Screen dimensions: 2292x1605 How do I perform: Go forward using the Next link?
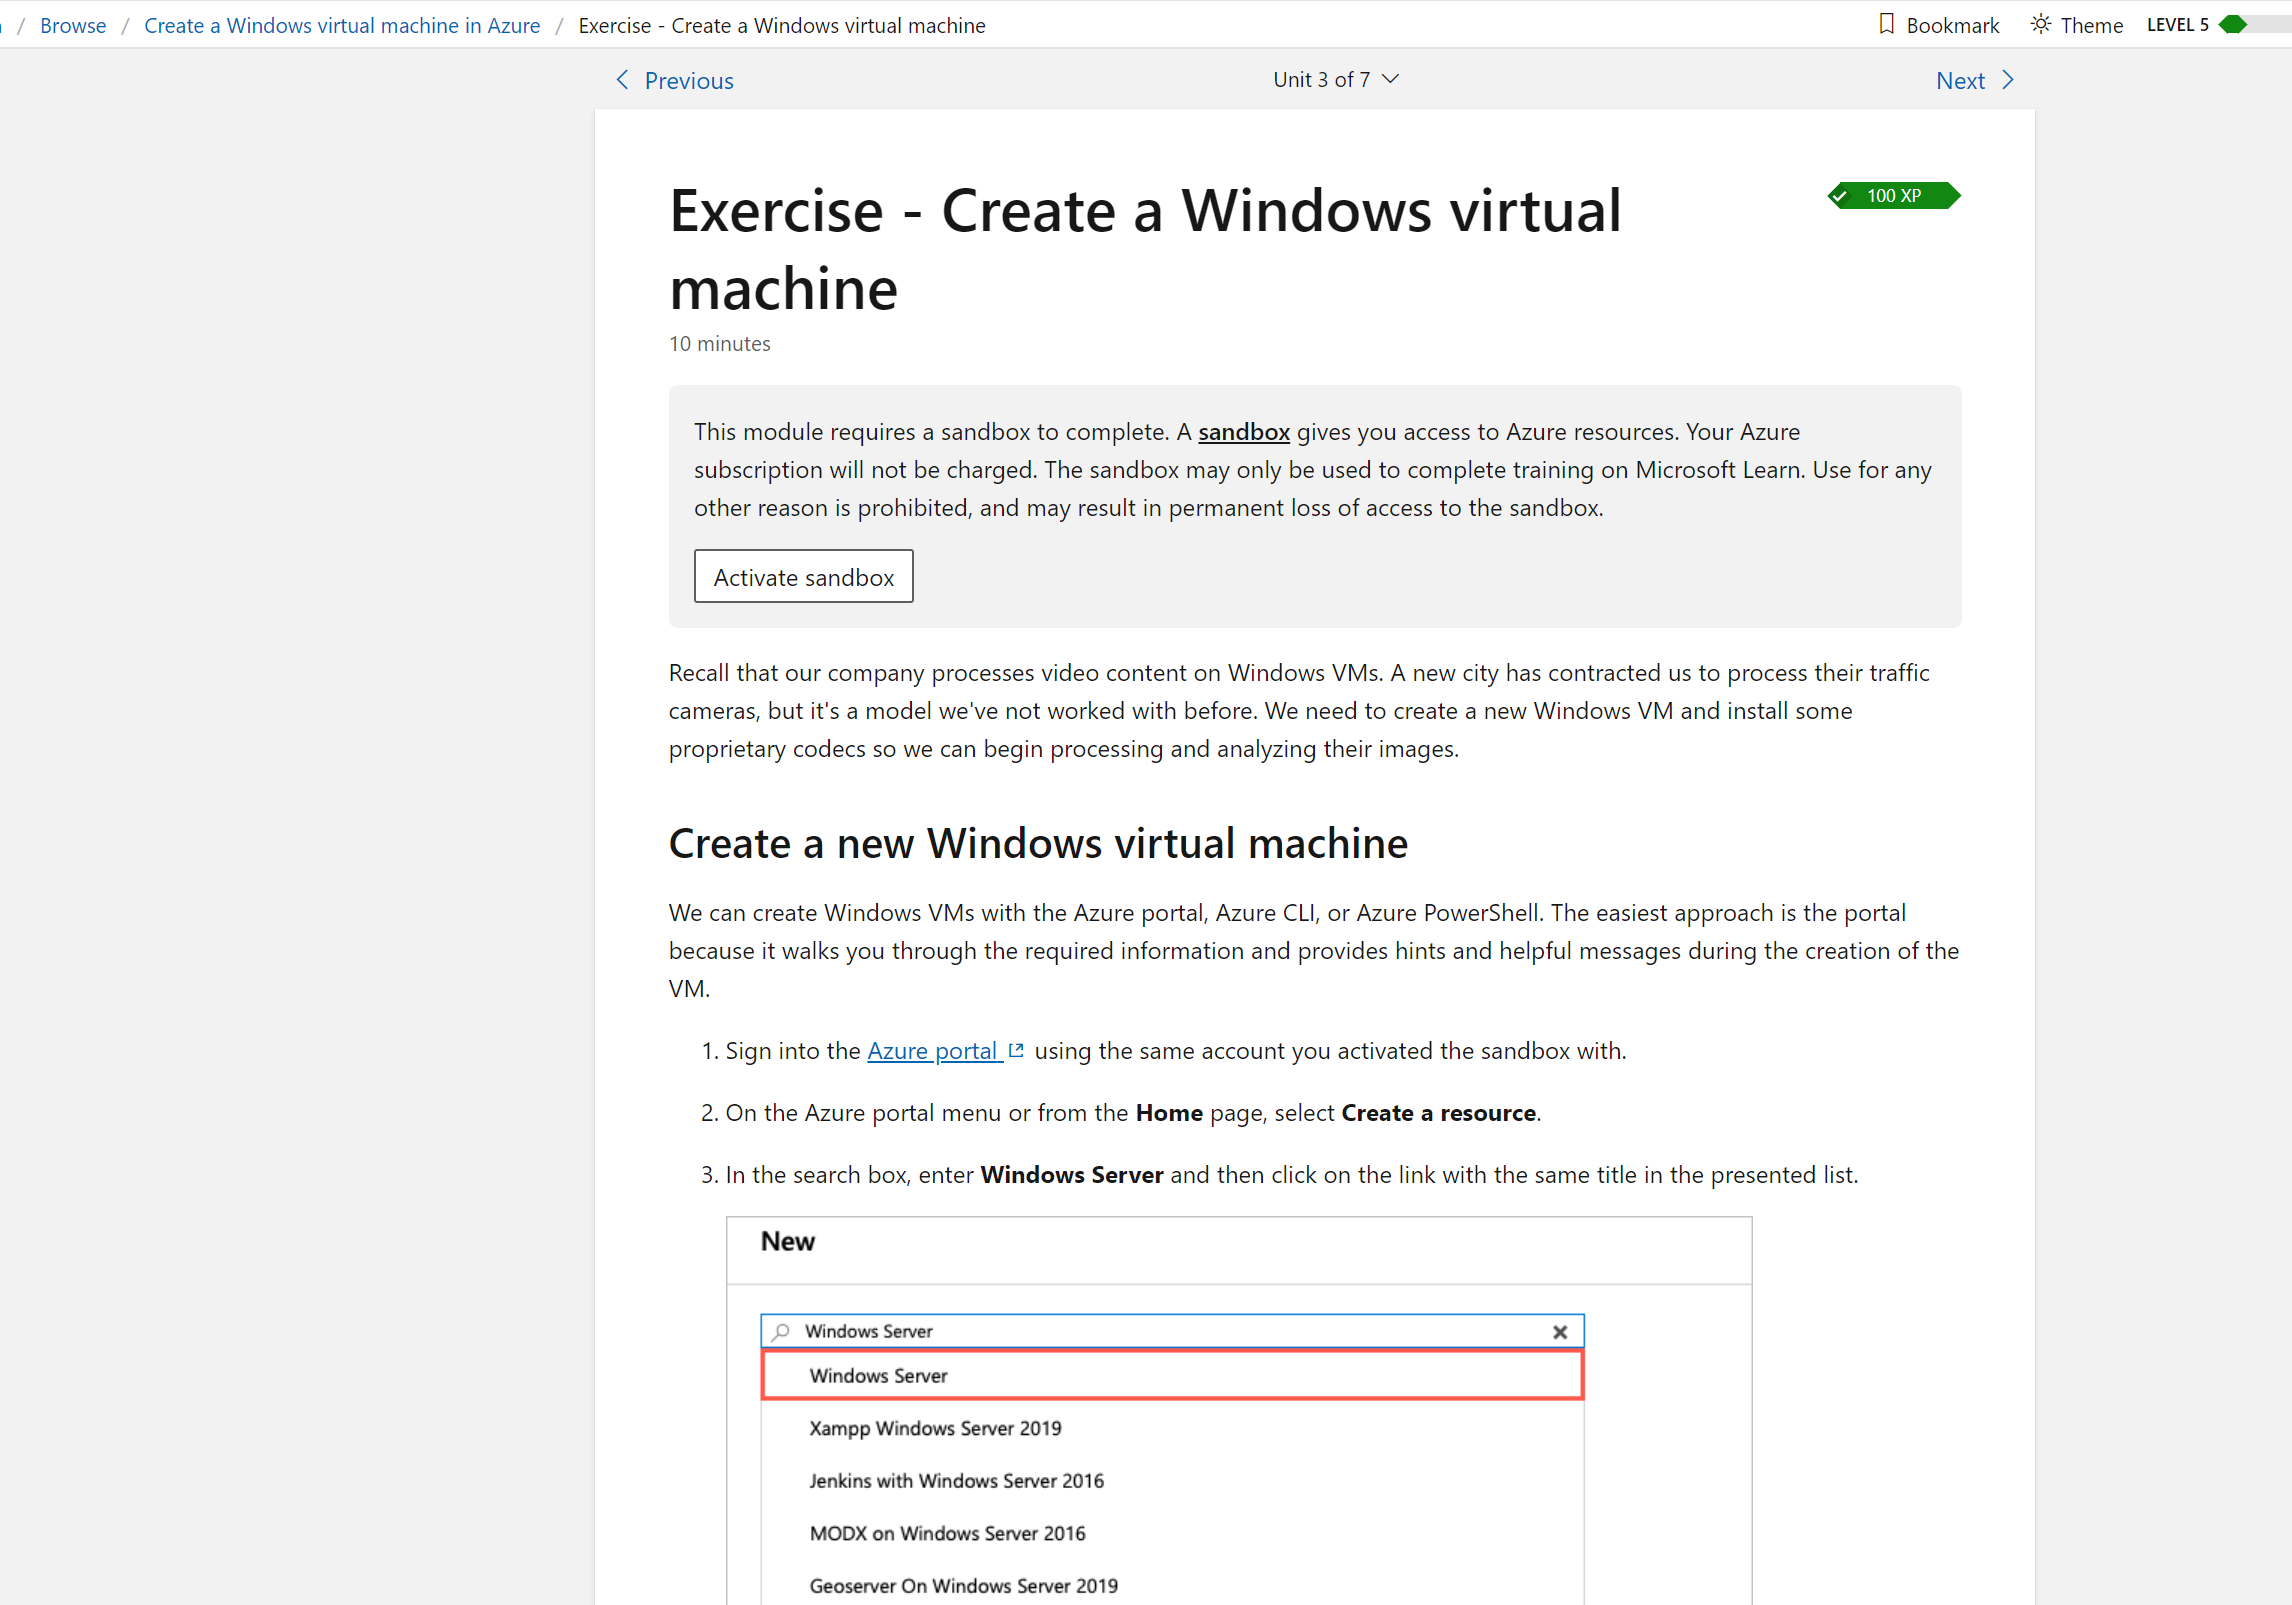1960,80
